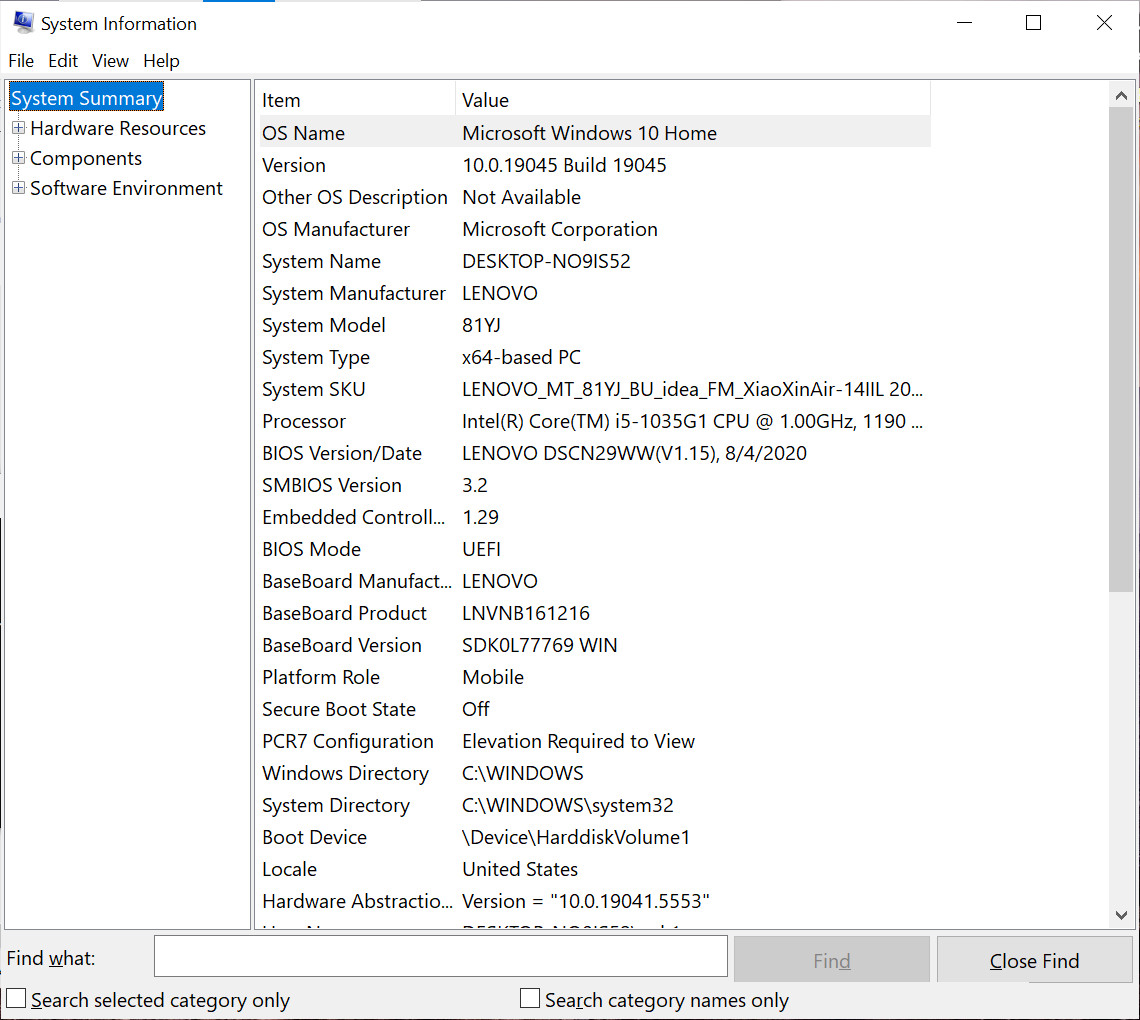Click the x64-based PC value
This screenshot has height=1020, width=1140.
tap(521, 357)
